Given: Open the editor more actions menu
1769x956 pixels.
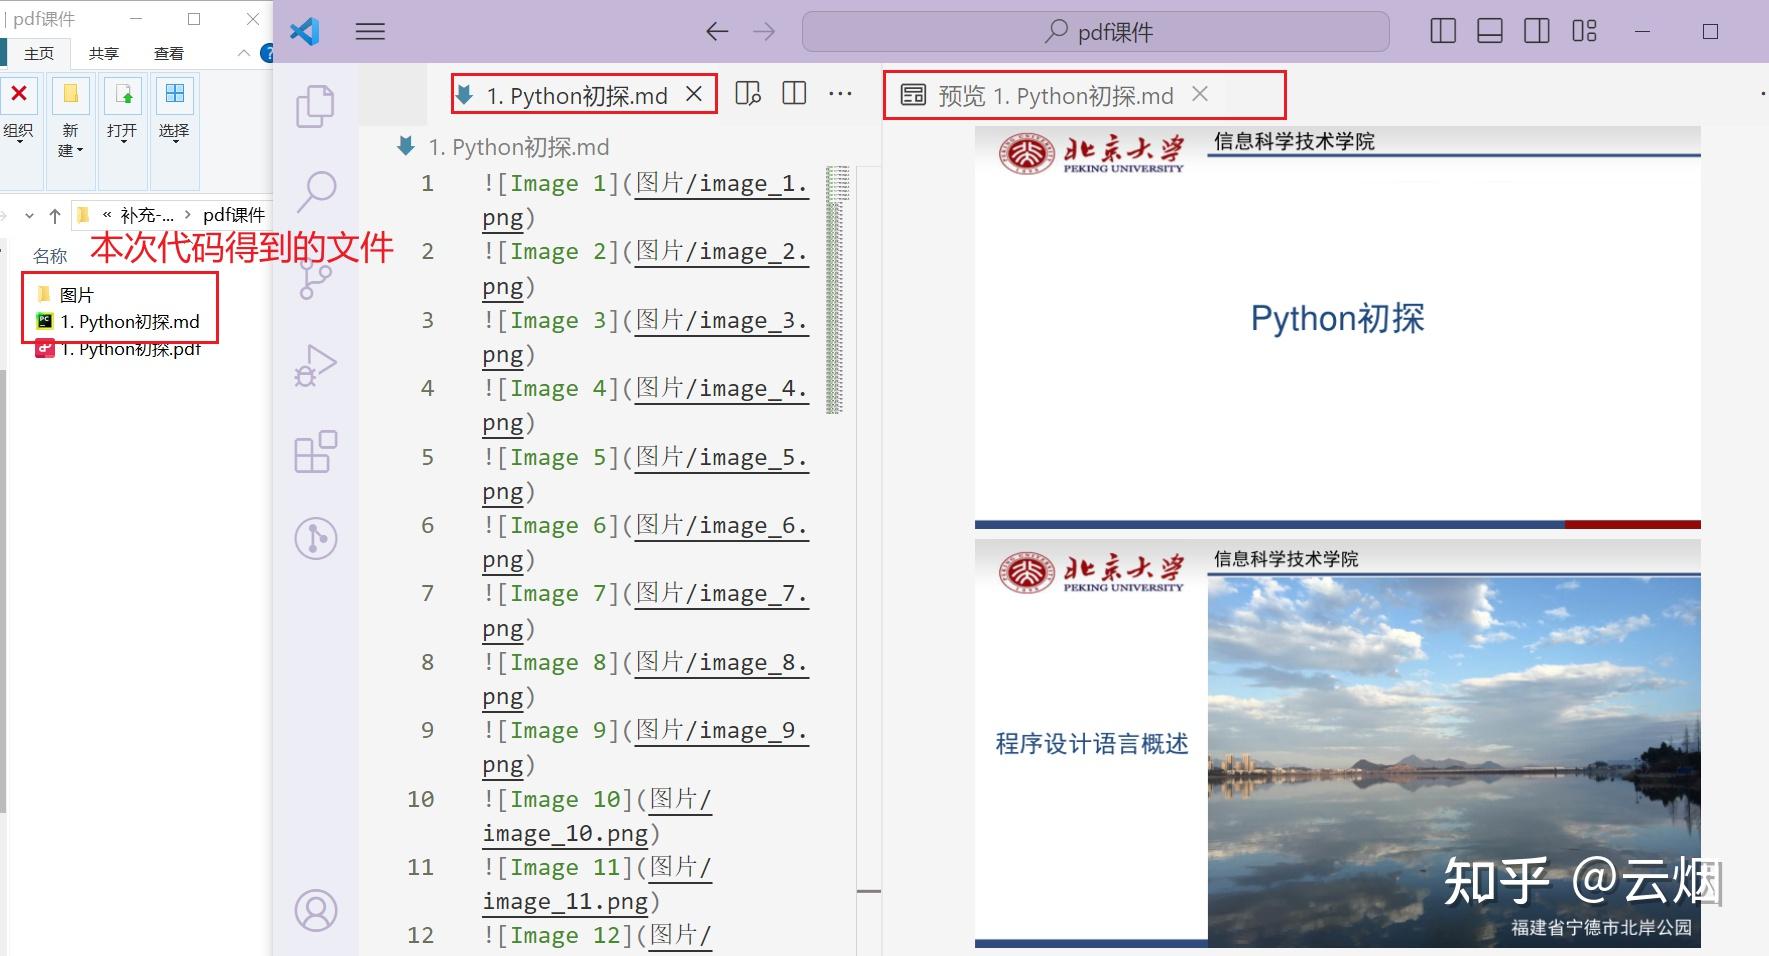Looking at the screenshot, I should (840, 93).
